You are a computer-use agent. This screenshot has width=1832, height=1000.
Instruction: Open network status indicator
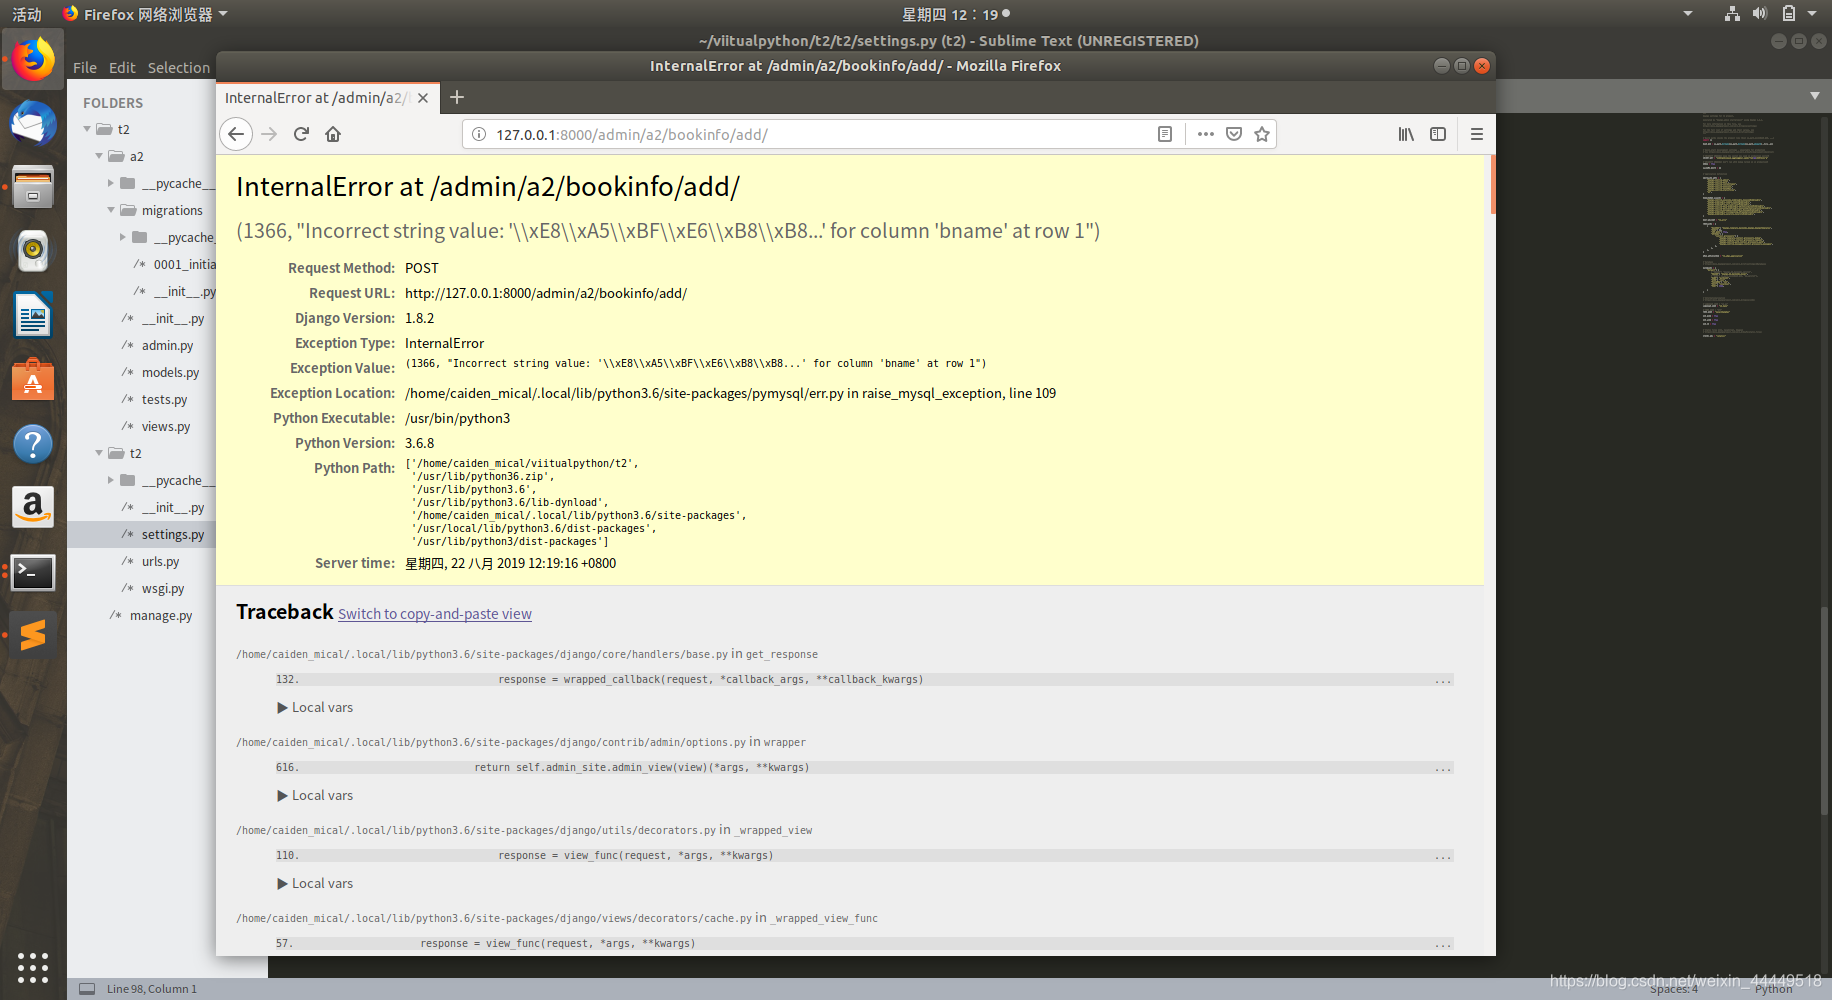click(x=1732, y=14)
